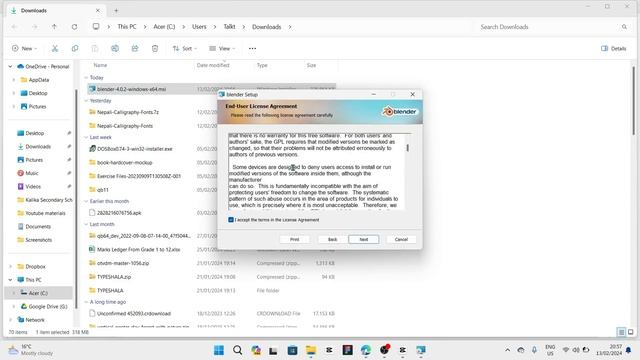Open the New dropdown in Explorer
The image size is (640, 360).
[x=24, y=48]
